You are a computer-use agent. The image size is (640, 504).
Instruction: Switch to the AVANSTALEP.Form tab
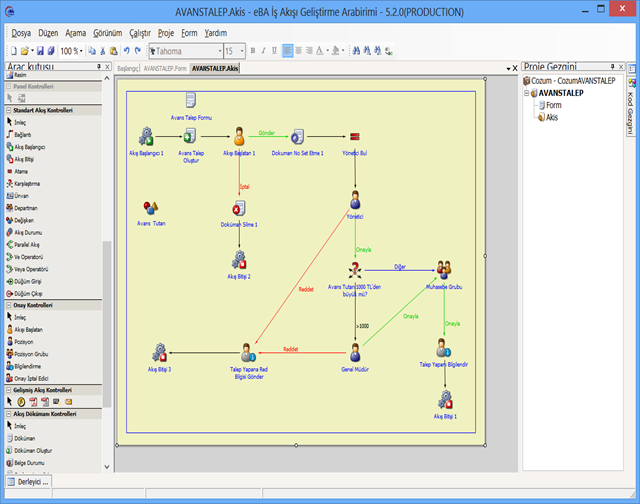coord(165,69)
